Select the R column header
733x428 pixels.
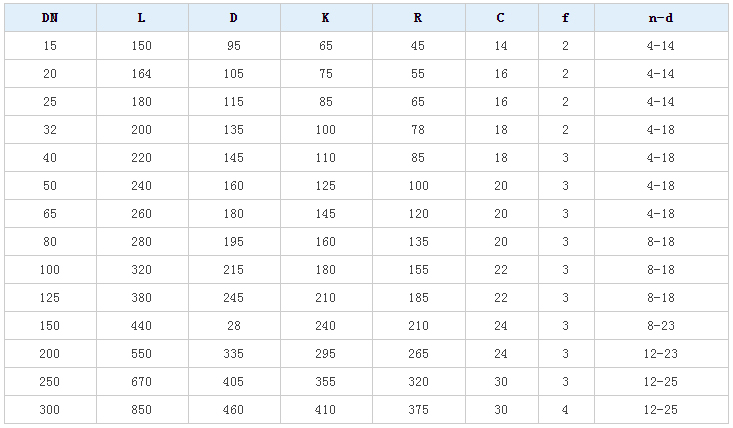417,18
